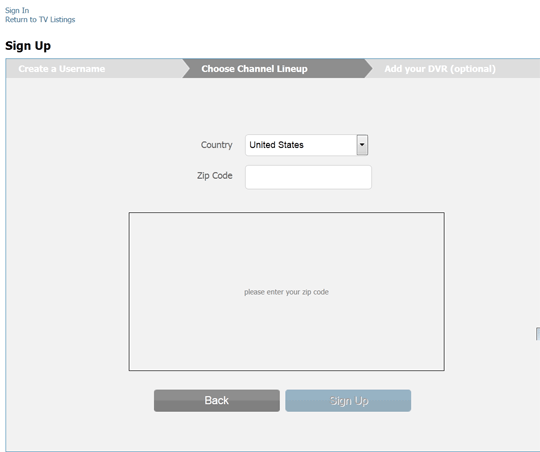Click chevron between Channel Lineup and DVR steps

[x=368, y=68]
